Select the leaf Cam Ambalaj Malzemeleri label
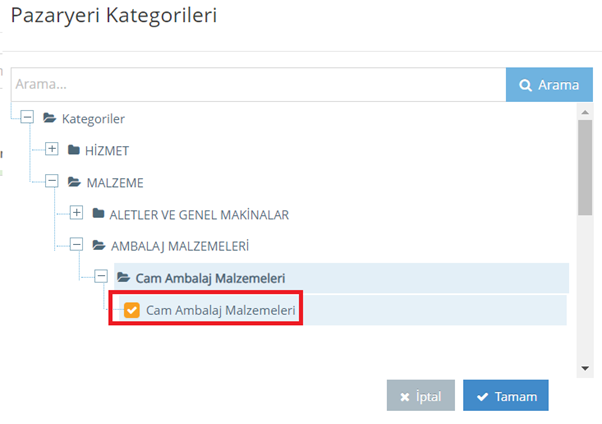 pyautogui.click(x=220, y=310)
